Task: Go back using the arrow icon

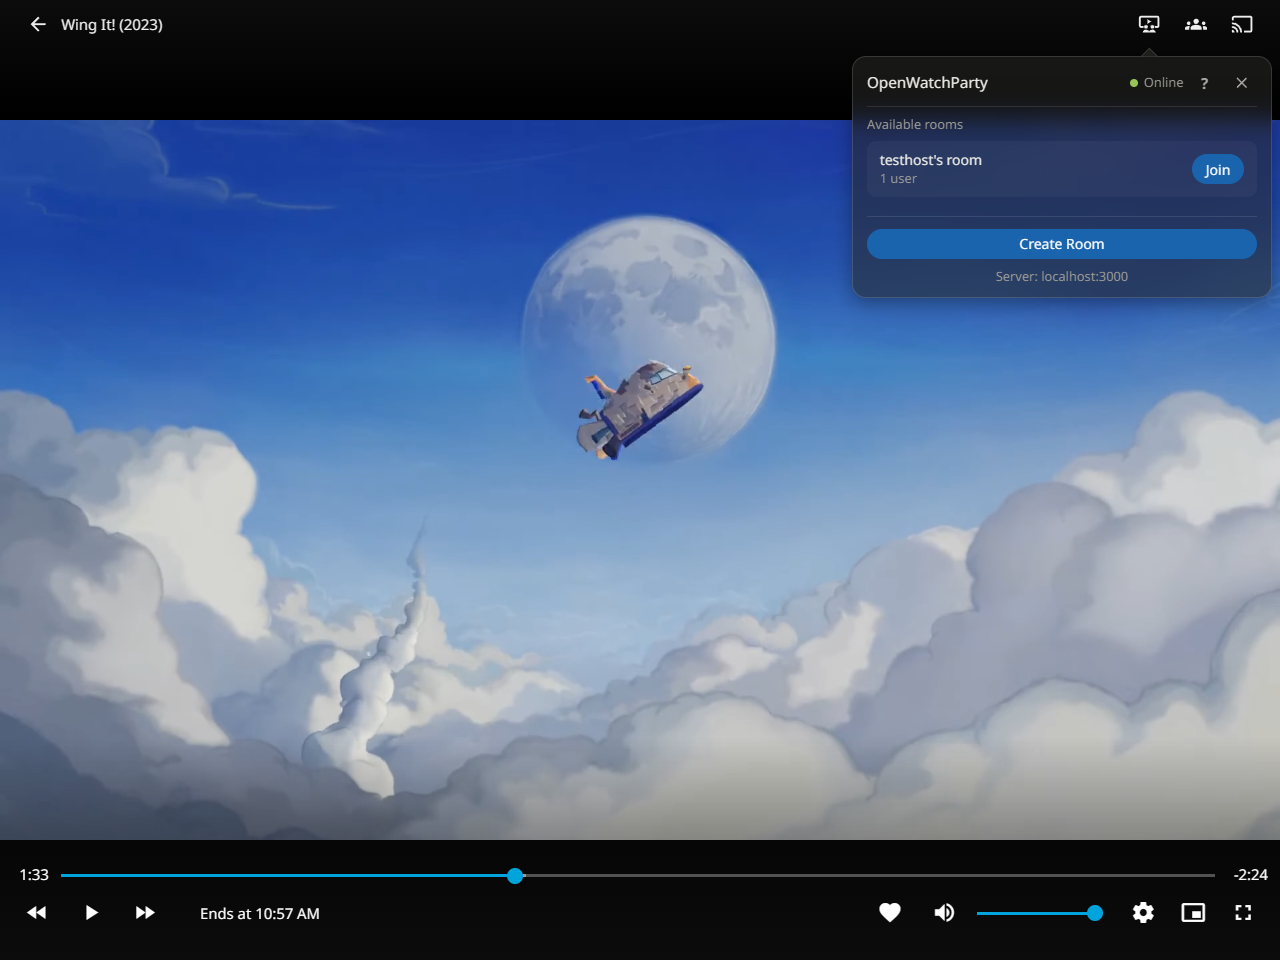Action: point(38,24)
